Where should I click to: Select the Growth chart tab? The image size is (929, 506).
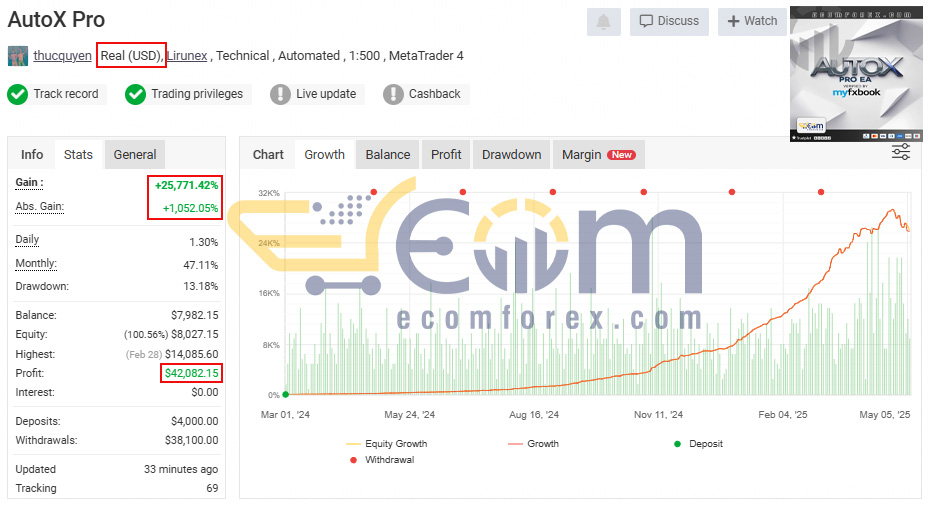pyautogui.click(x=324, y=155)
